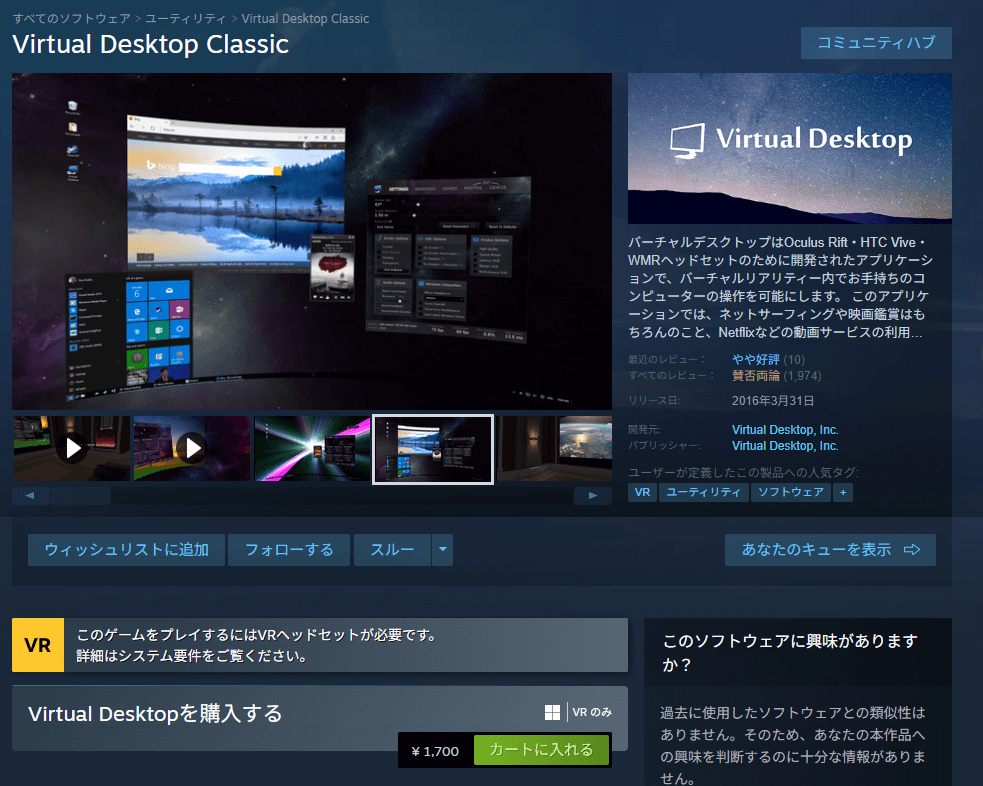The width and height of the screenshot is (983, 786).
Task: Click the product description paragraph
Action: 781,287
